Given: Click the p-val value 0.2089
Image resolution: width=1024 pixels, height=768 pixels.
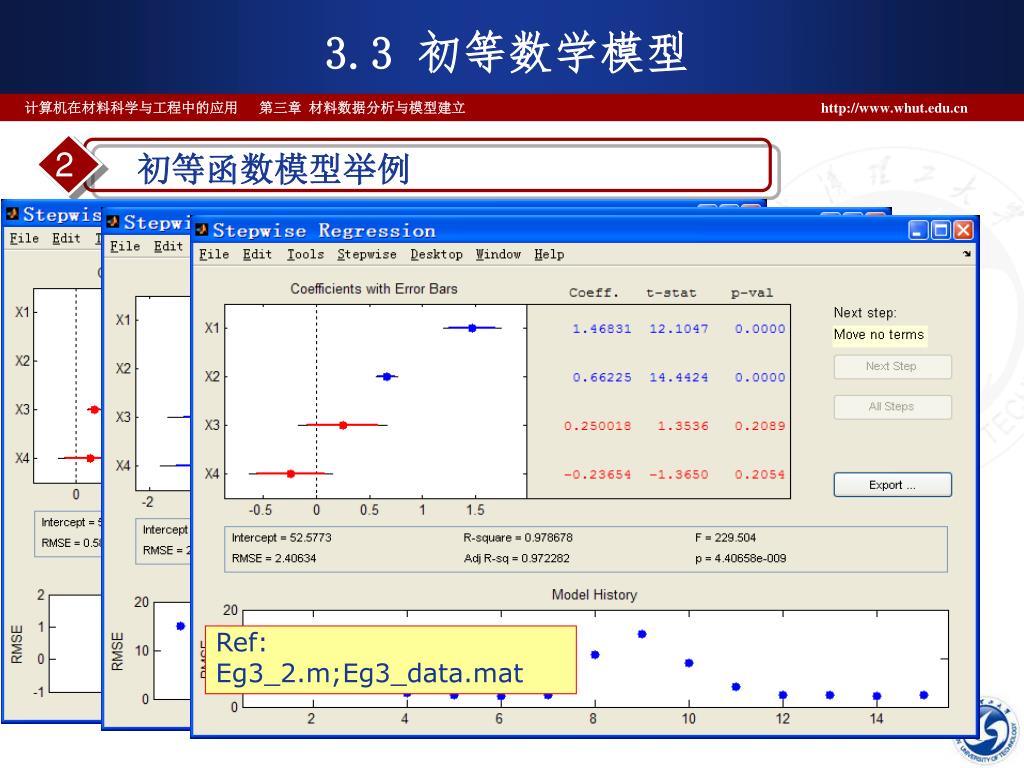Looking at the screenshot, I should coord(760,426).
